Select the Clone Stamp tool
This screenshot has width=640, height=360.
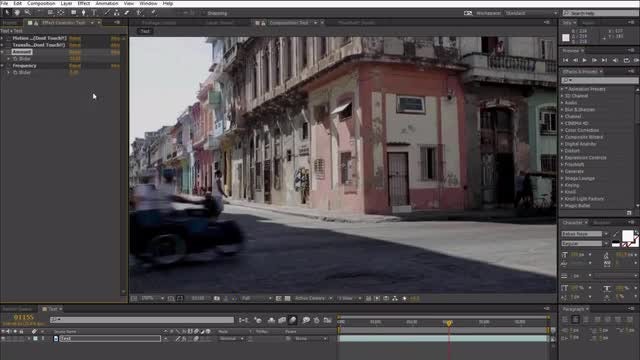(116, 13)
